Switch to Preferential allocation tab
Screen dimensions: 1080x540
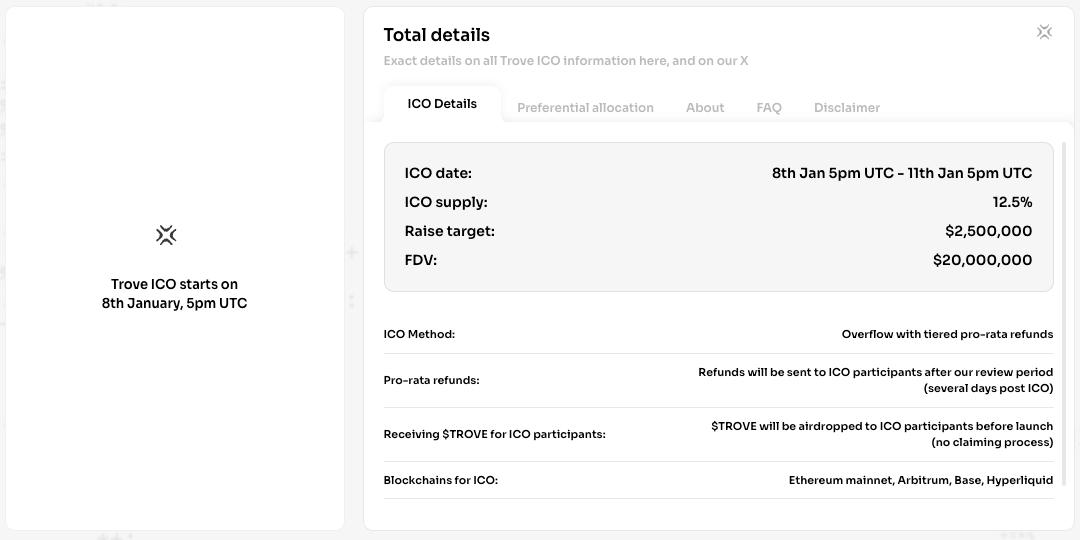coord(585,108)
